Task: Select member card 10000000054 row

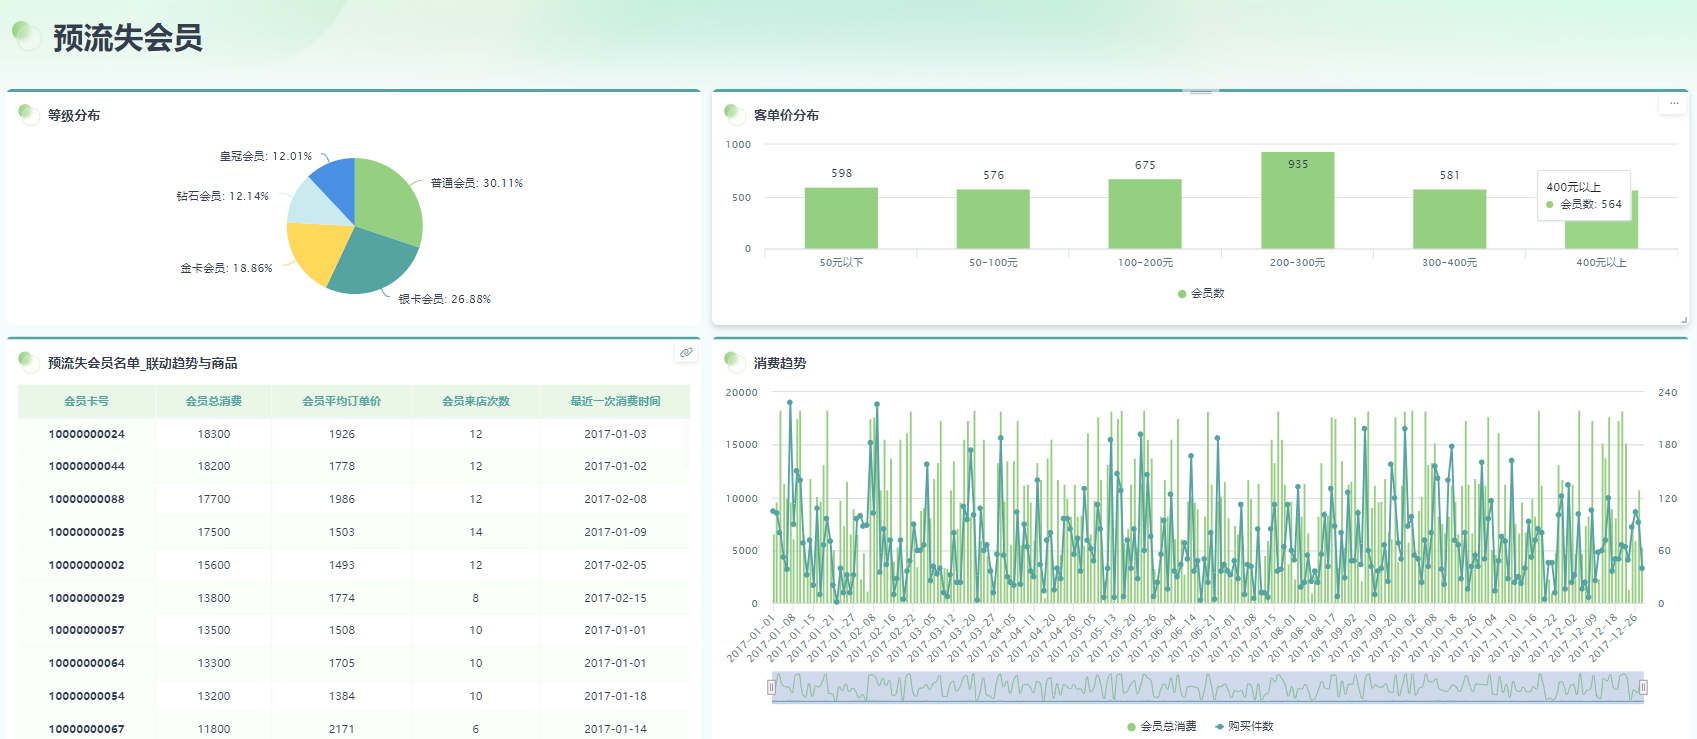Action: click(354, 696)
